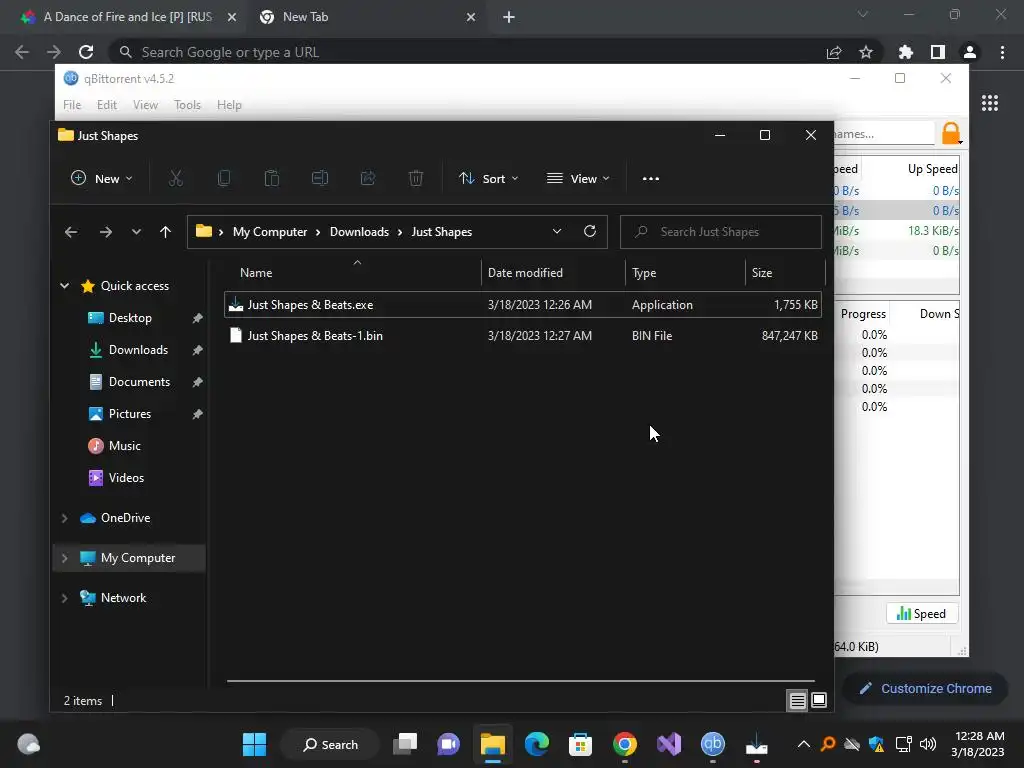Go up one folder level
Image resolution: width=1024 pixels, height=768 pixels.
tap(165, 232)
